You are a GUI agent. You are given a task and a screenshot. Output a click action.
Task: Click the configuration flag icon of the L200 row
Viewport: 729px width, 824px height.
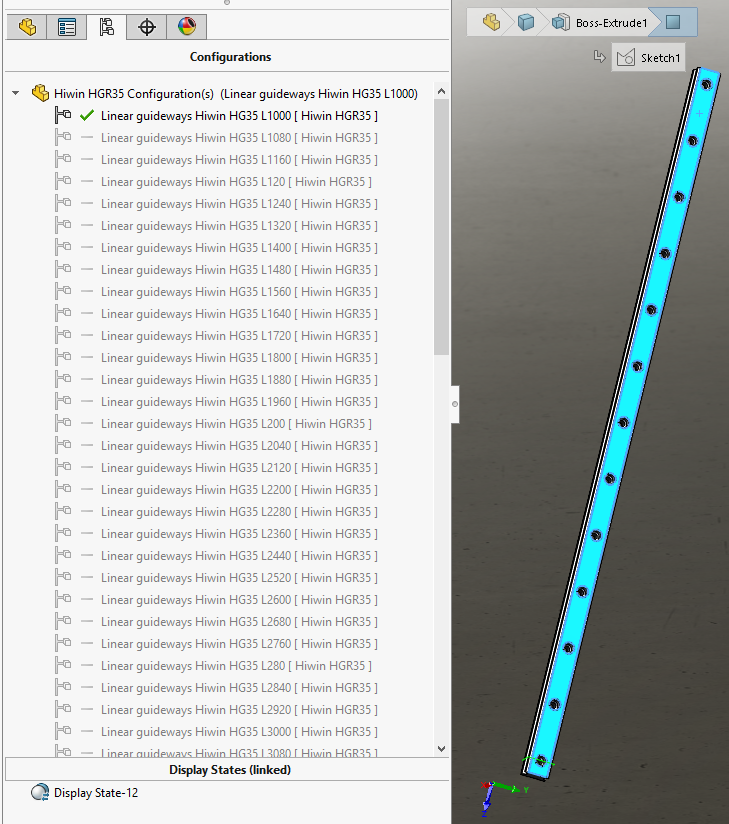tap(63, 424)
